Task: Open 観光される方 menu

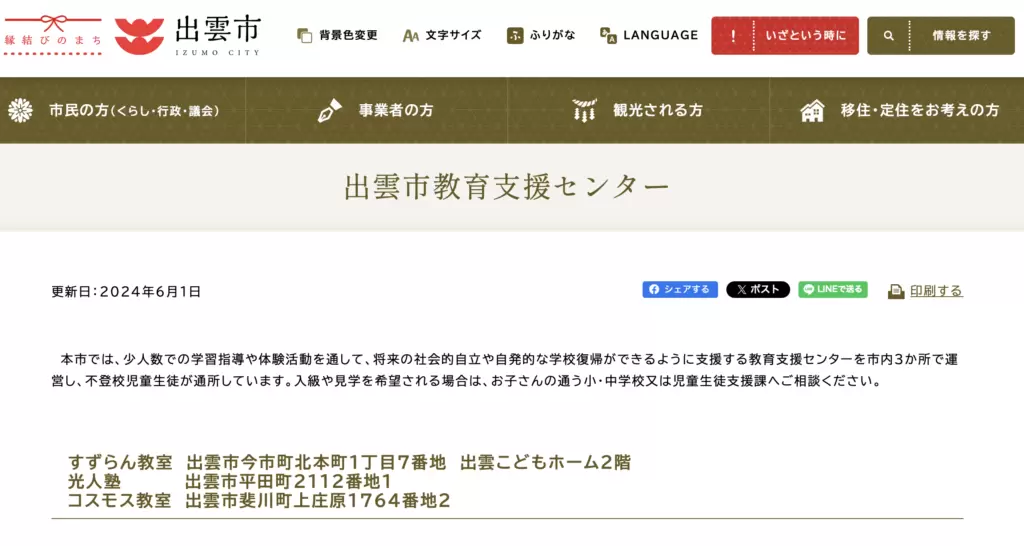Action: [x=638, y=110]
